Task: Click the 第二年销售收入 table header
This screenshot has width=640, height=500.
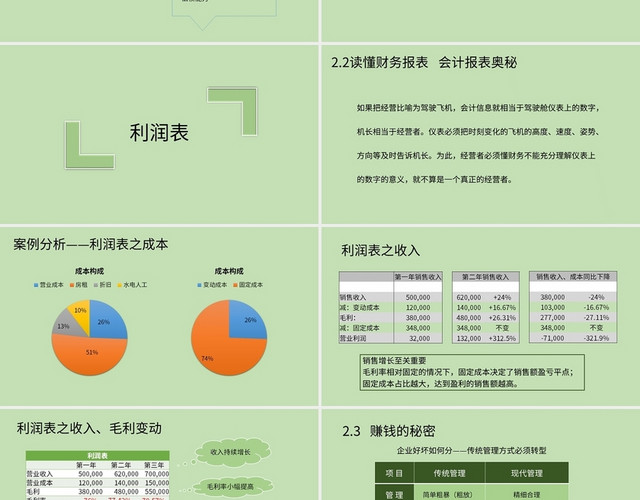Action: (x=485, y=277)
